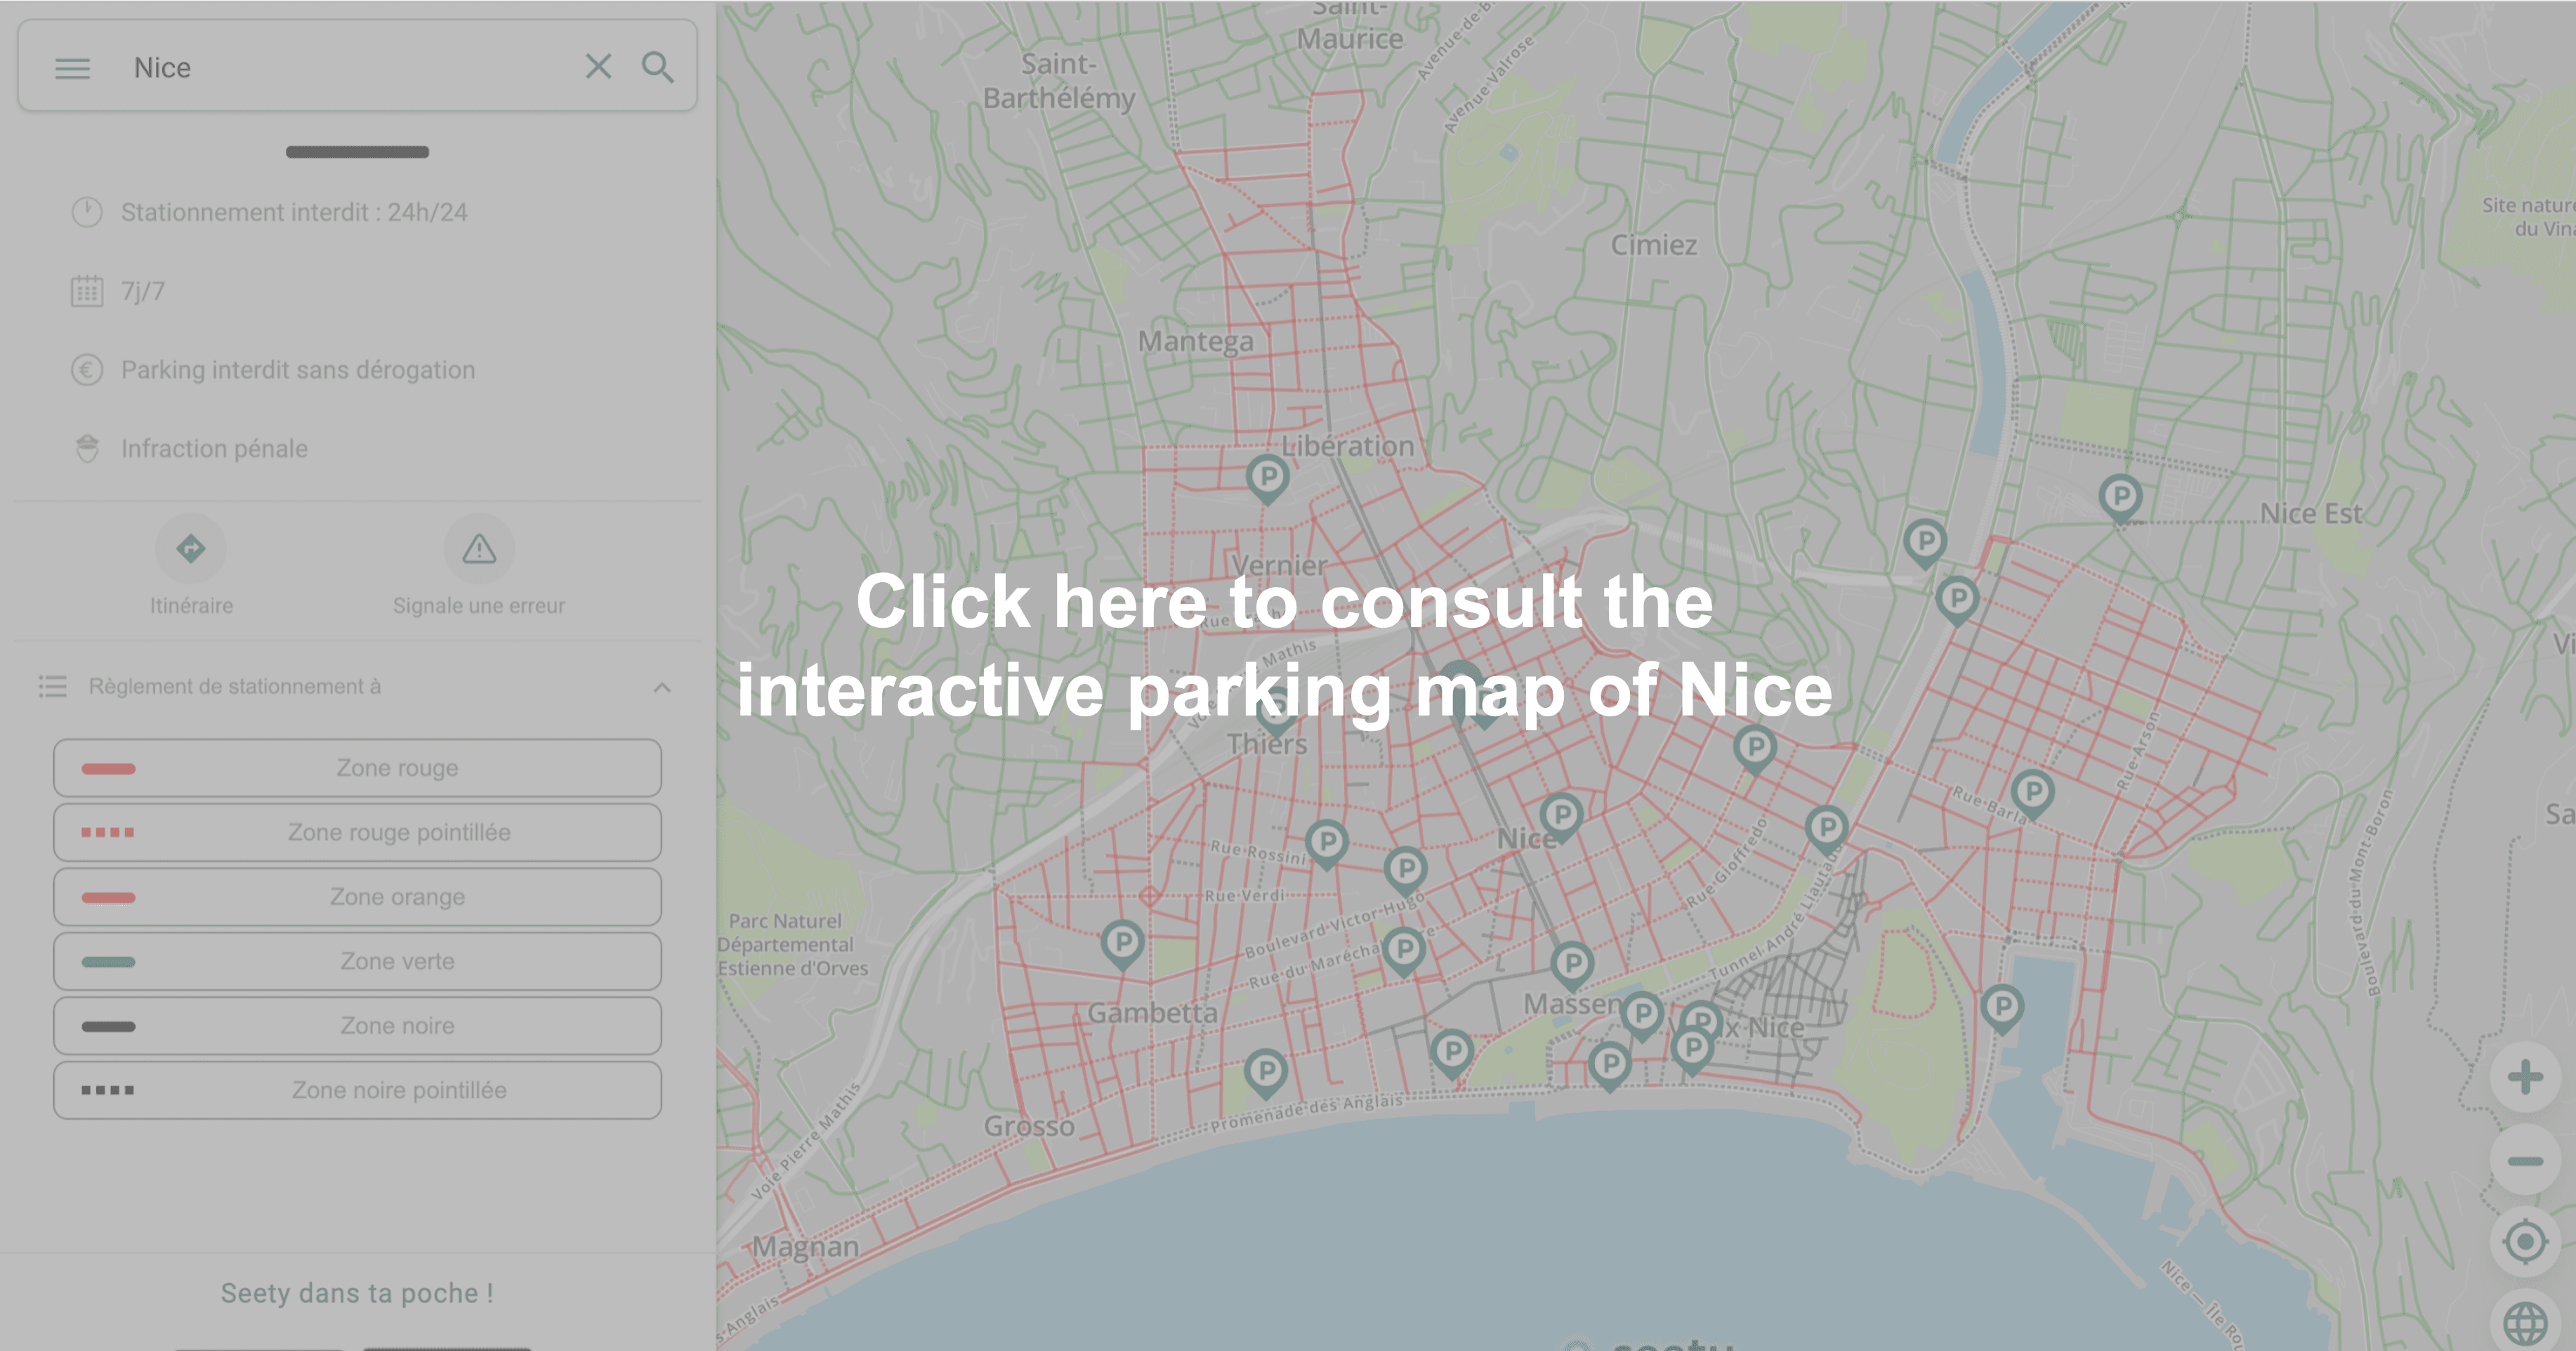Click the Zone orange legend entry
The width and height of the screenshot is (2576, 1351).
click(x=357, y=896)
